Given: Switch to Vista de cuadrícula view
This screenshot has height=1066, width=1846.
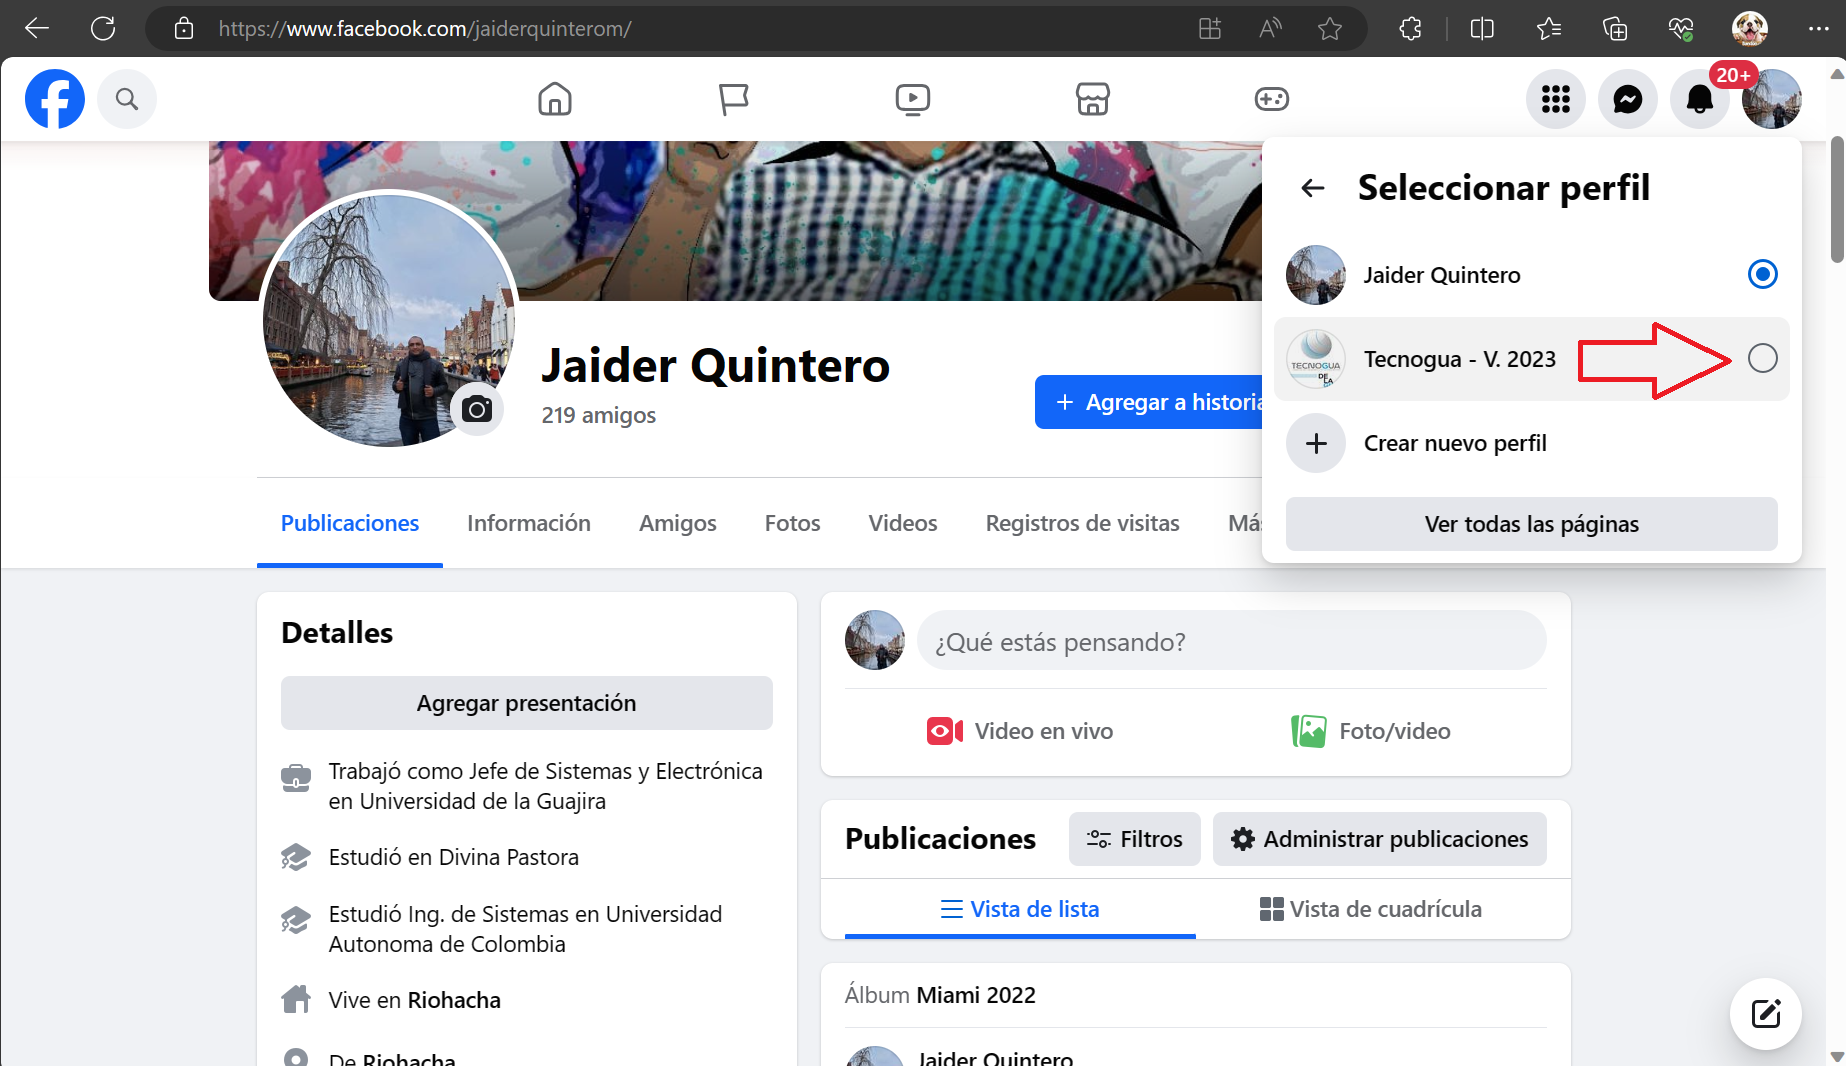Looking at the screenshot, I should [x=1371, y=909].
